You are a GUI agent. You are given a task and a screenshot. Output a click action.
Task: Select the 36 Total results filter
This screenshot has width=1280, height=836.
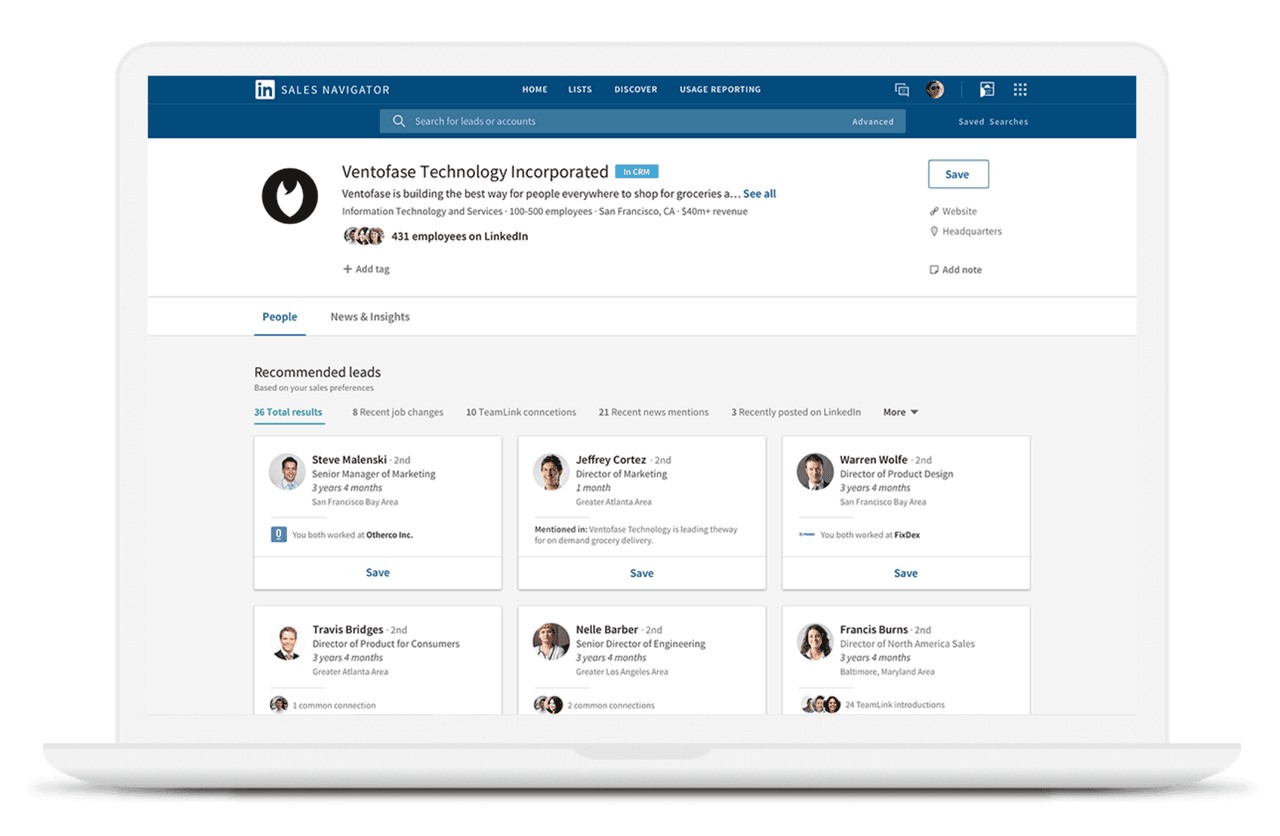pyautogui.click(x=288, y=412)
